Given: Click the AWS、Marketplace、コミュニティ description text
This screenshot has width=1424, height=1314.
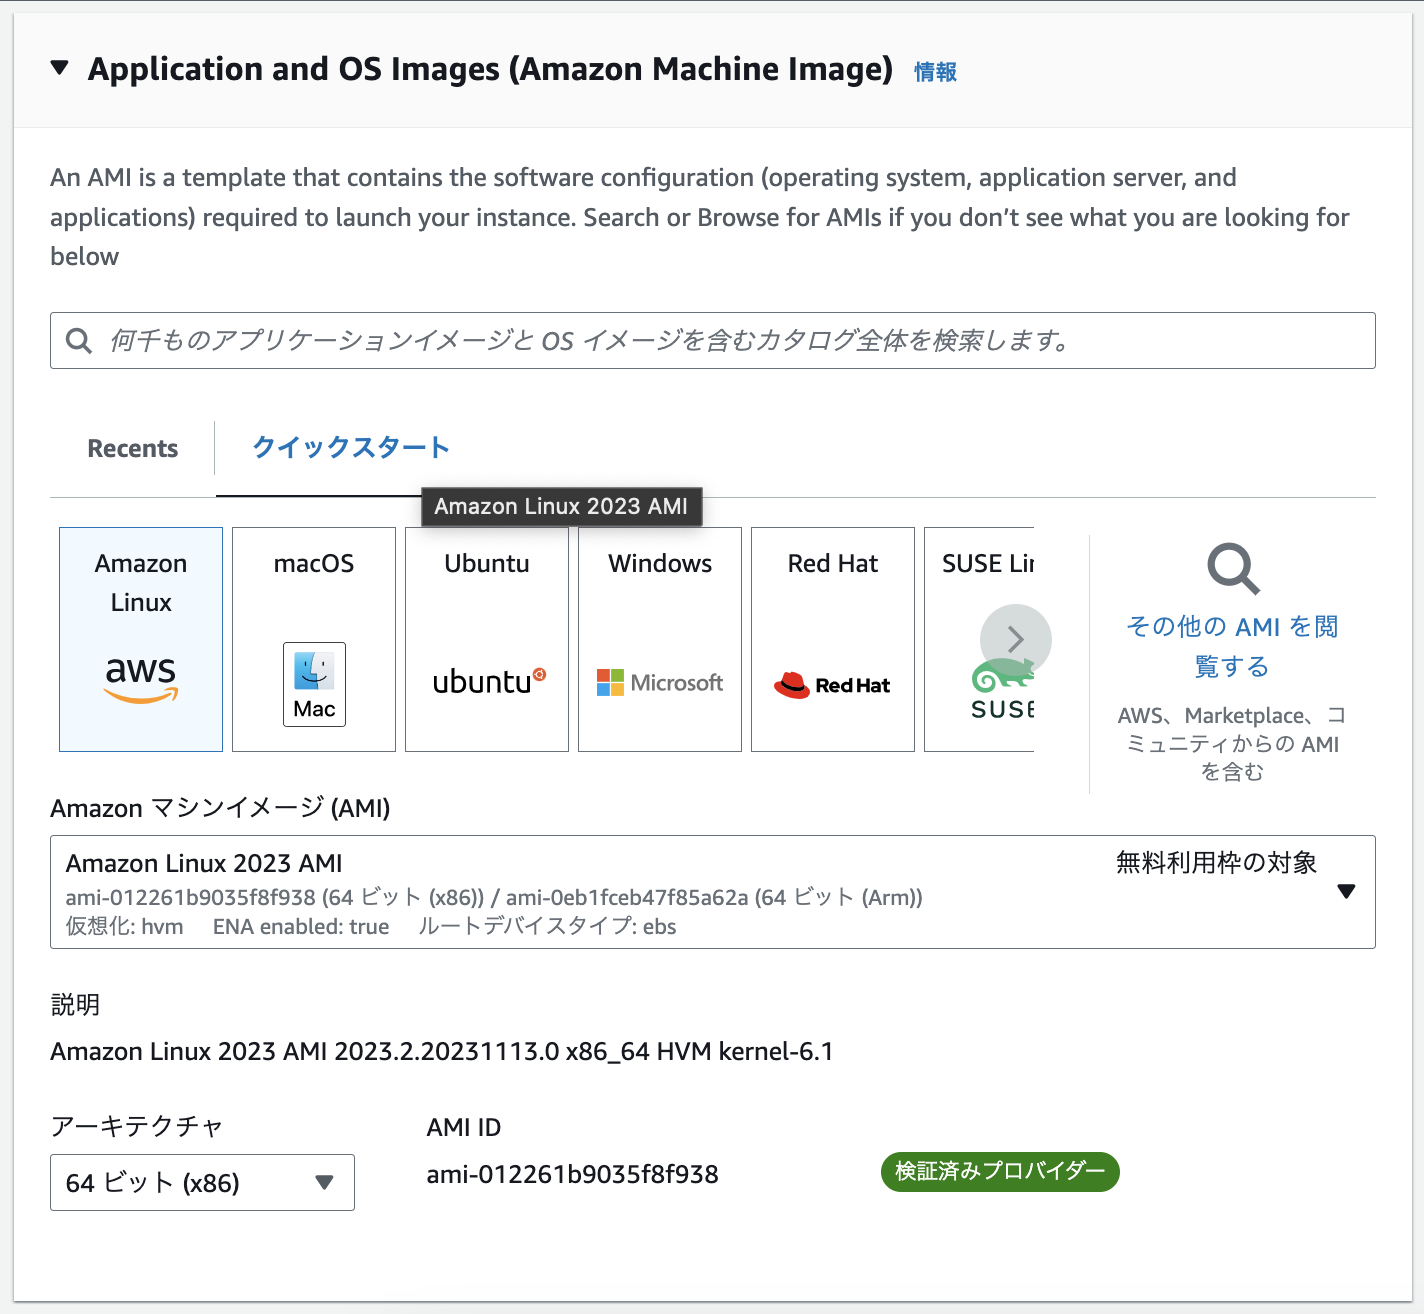Looking at the screenshot, I should click(x=1232, y=743).
